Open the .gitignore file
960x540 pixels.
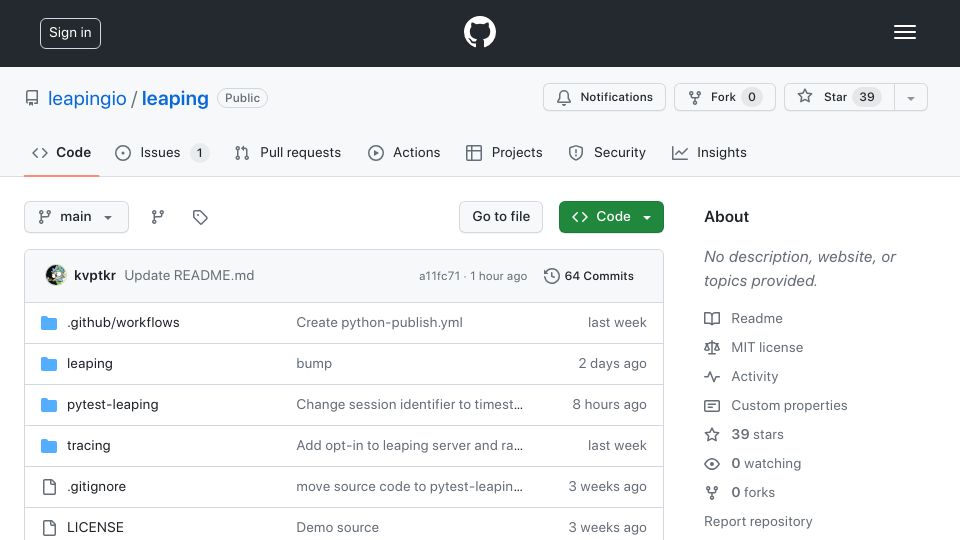pyautogui.click(x=96, y=487)
